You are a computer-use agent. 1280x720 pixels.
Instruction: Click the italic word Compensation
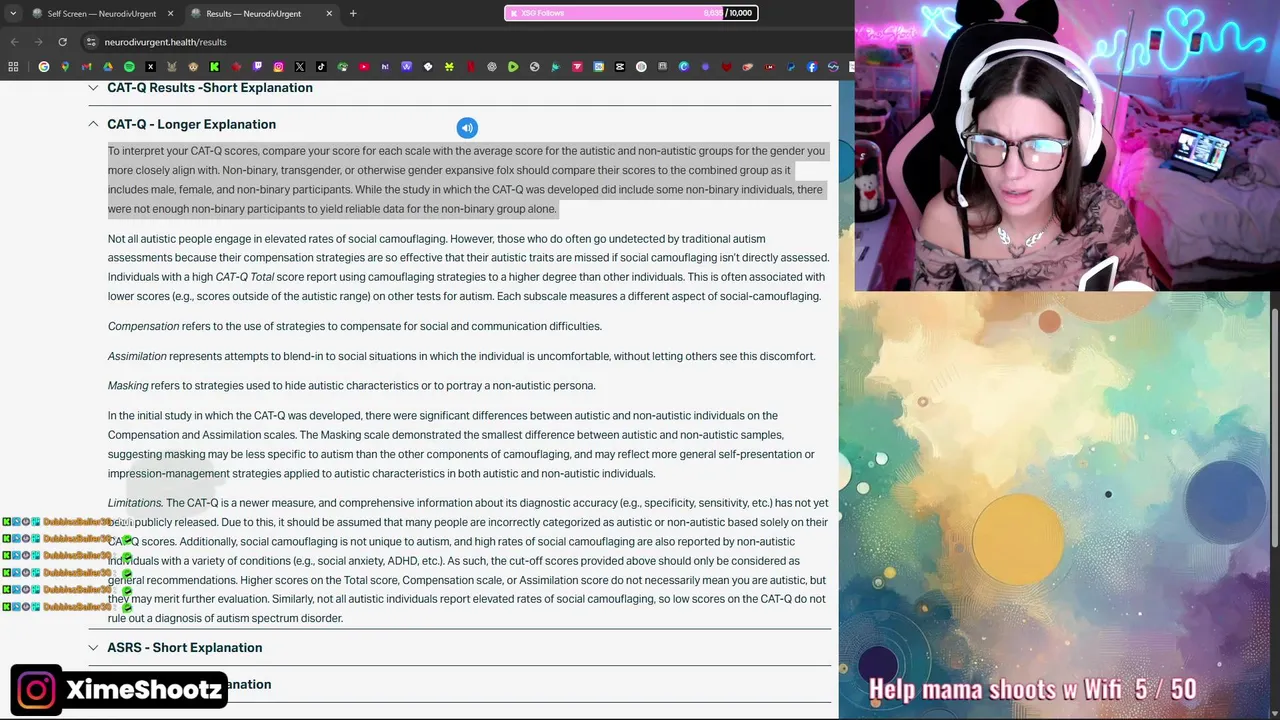tap(143, 326)
